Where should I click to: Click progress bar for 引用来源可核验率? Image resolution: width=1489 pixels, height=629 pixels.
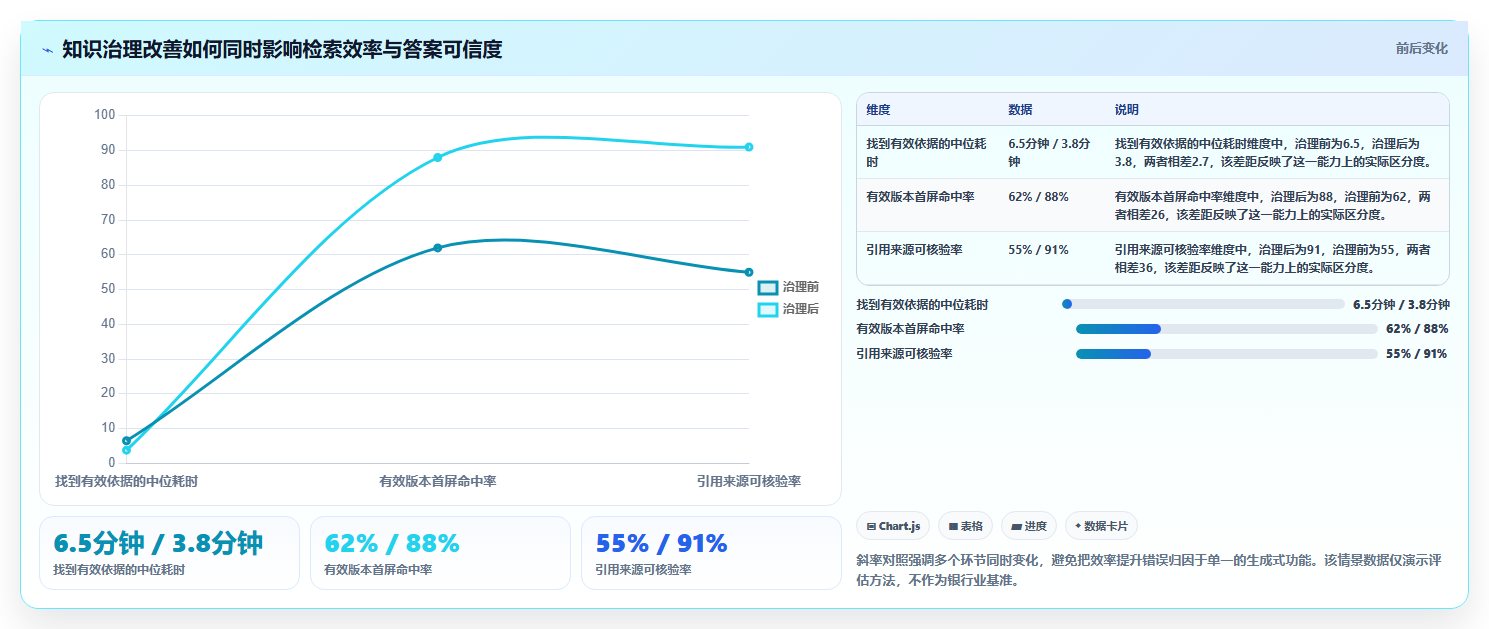point(1227,354)
